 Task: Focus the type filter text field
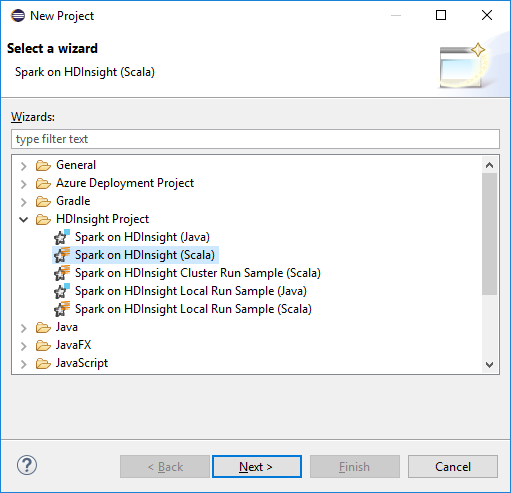tap(255, 139)
